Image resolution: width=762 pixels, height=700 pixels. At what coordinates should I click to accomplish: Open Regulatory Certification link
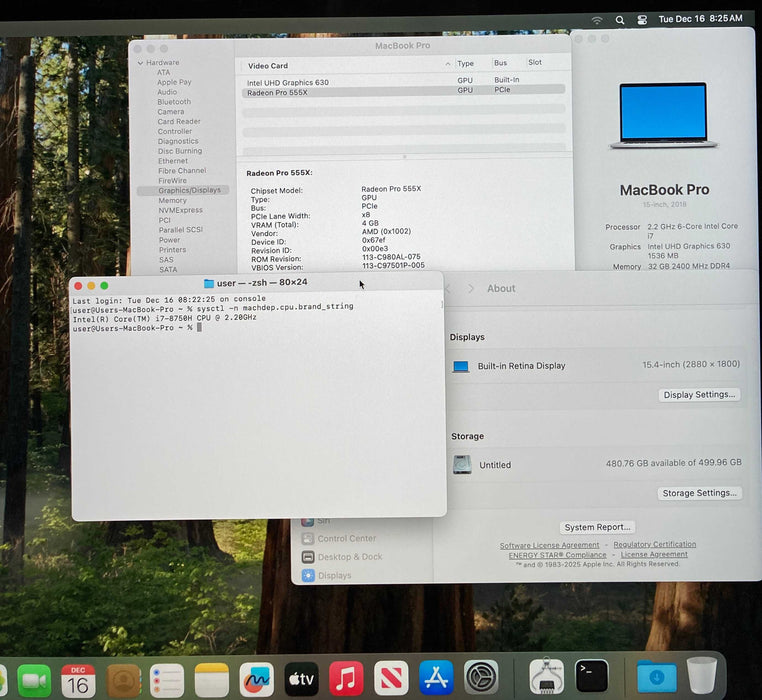pyautogui.click(x=655, y=544)
